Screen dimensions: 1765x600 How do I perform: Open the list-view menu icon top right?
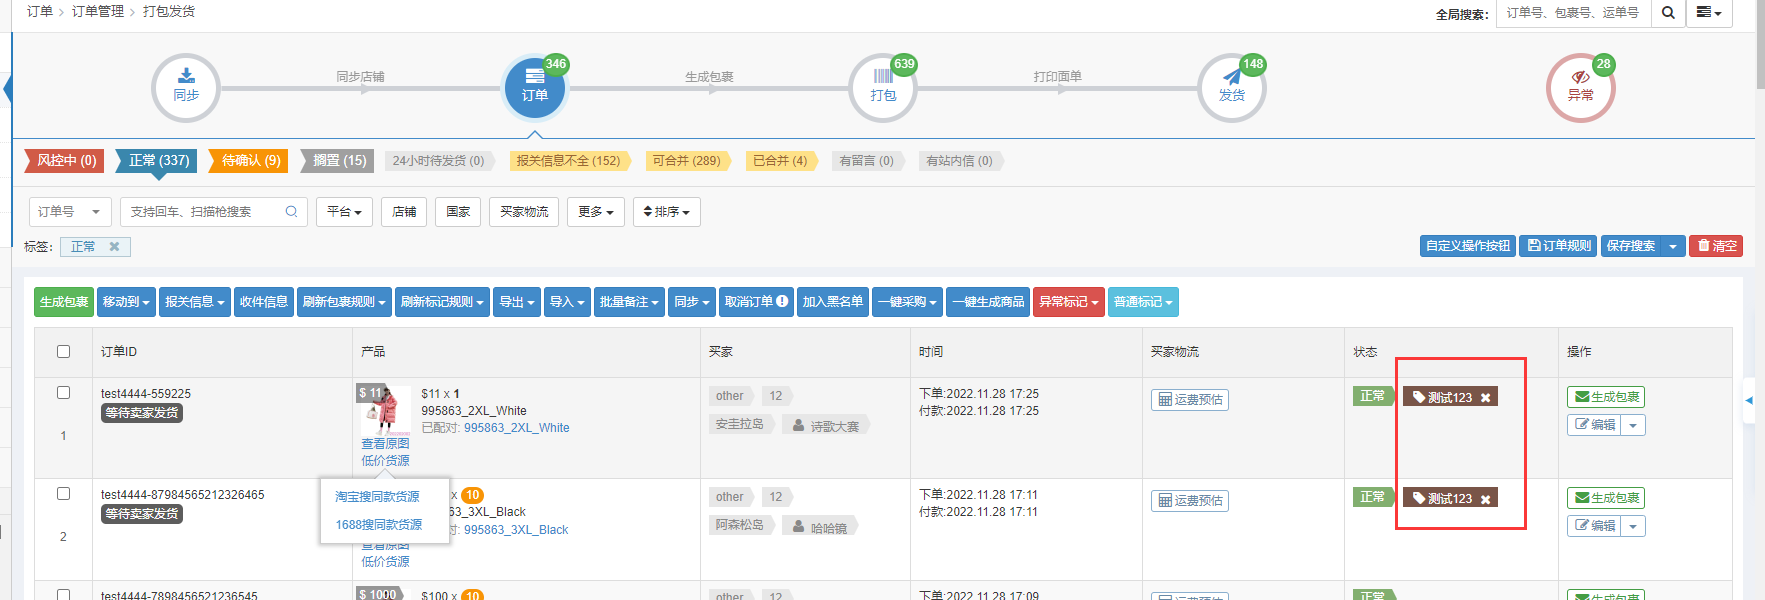(1709, 13)
